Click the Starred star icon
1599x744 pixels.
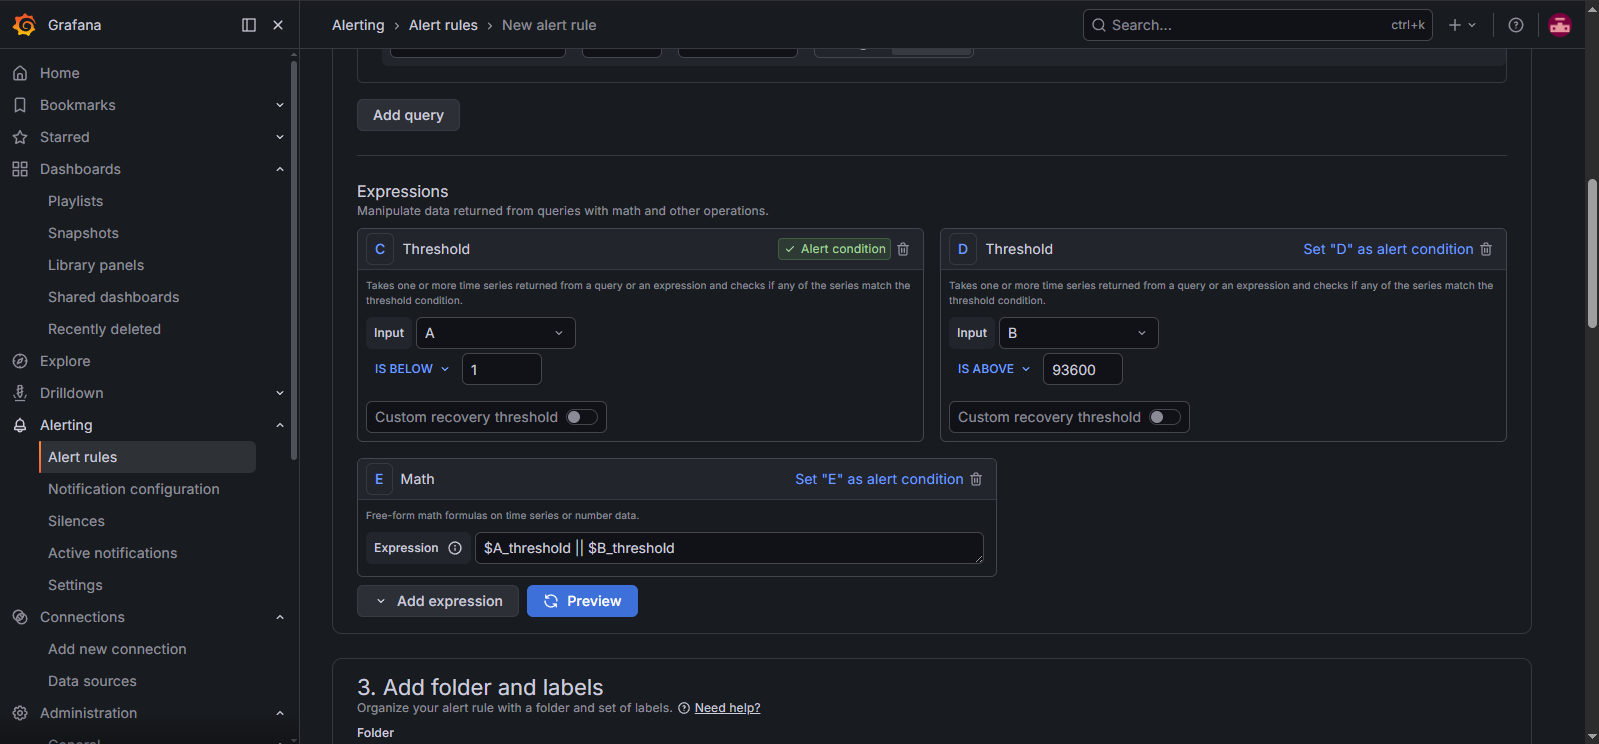20,137
